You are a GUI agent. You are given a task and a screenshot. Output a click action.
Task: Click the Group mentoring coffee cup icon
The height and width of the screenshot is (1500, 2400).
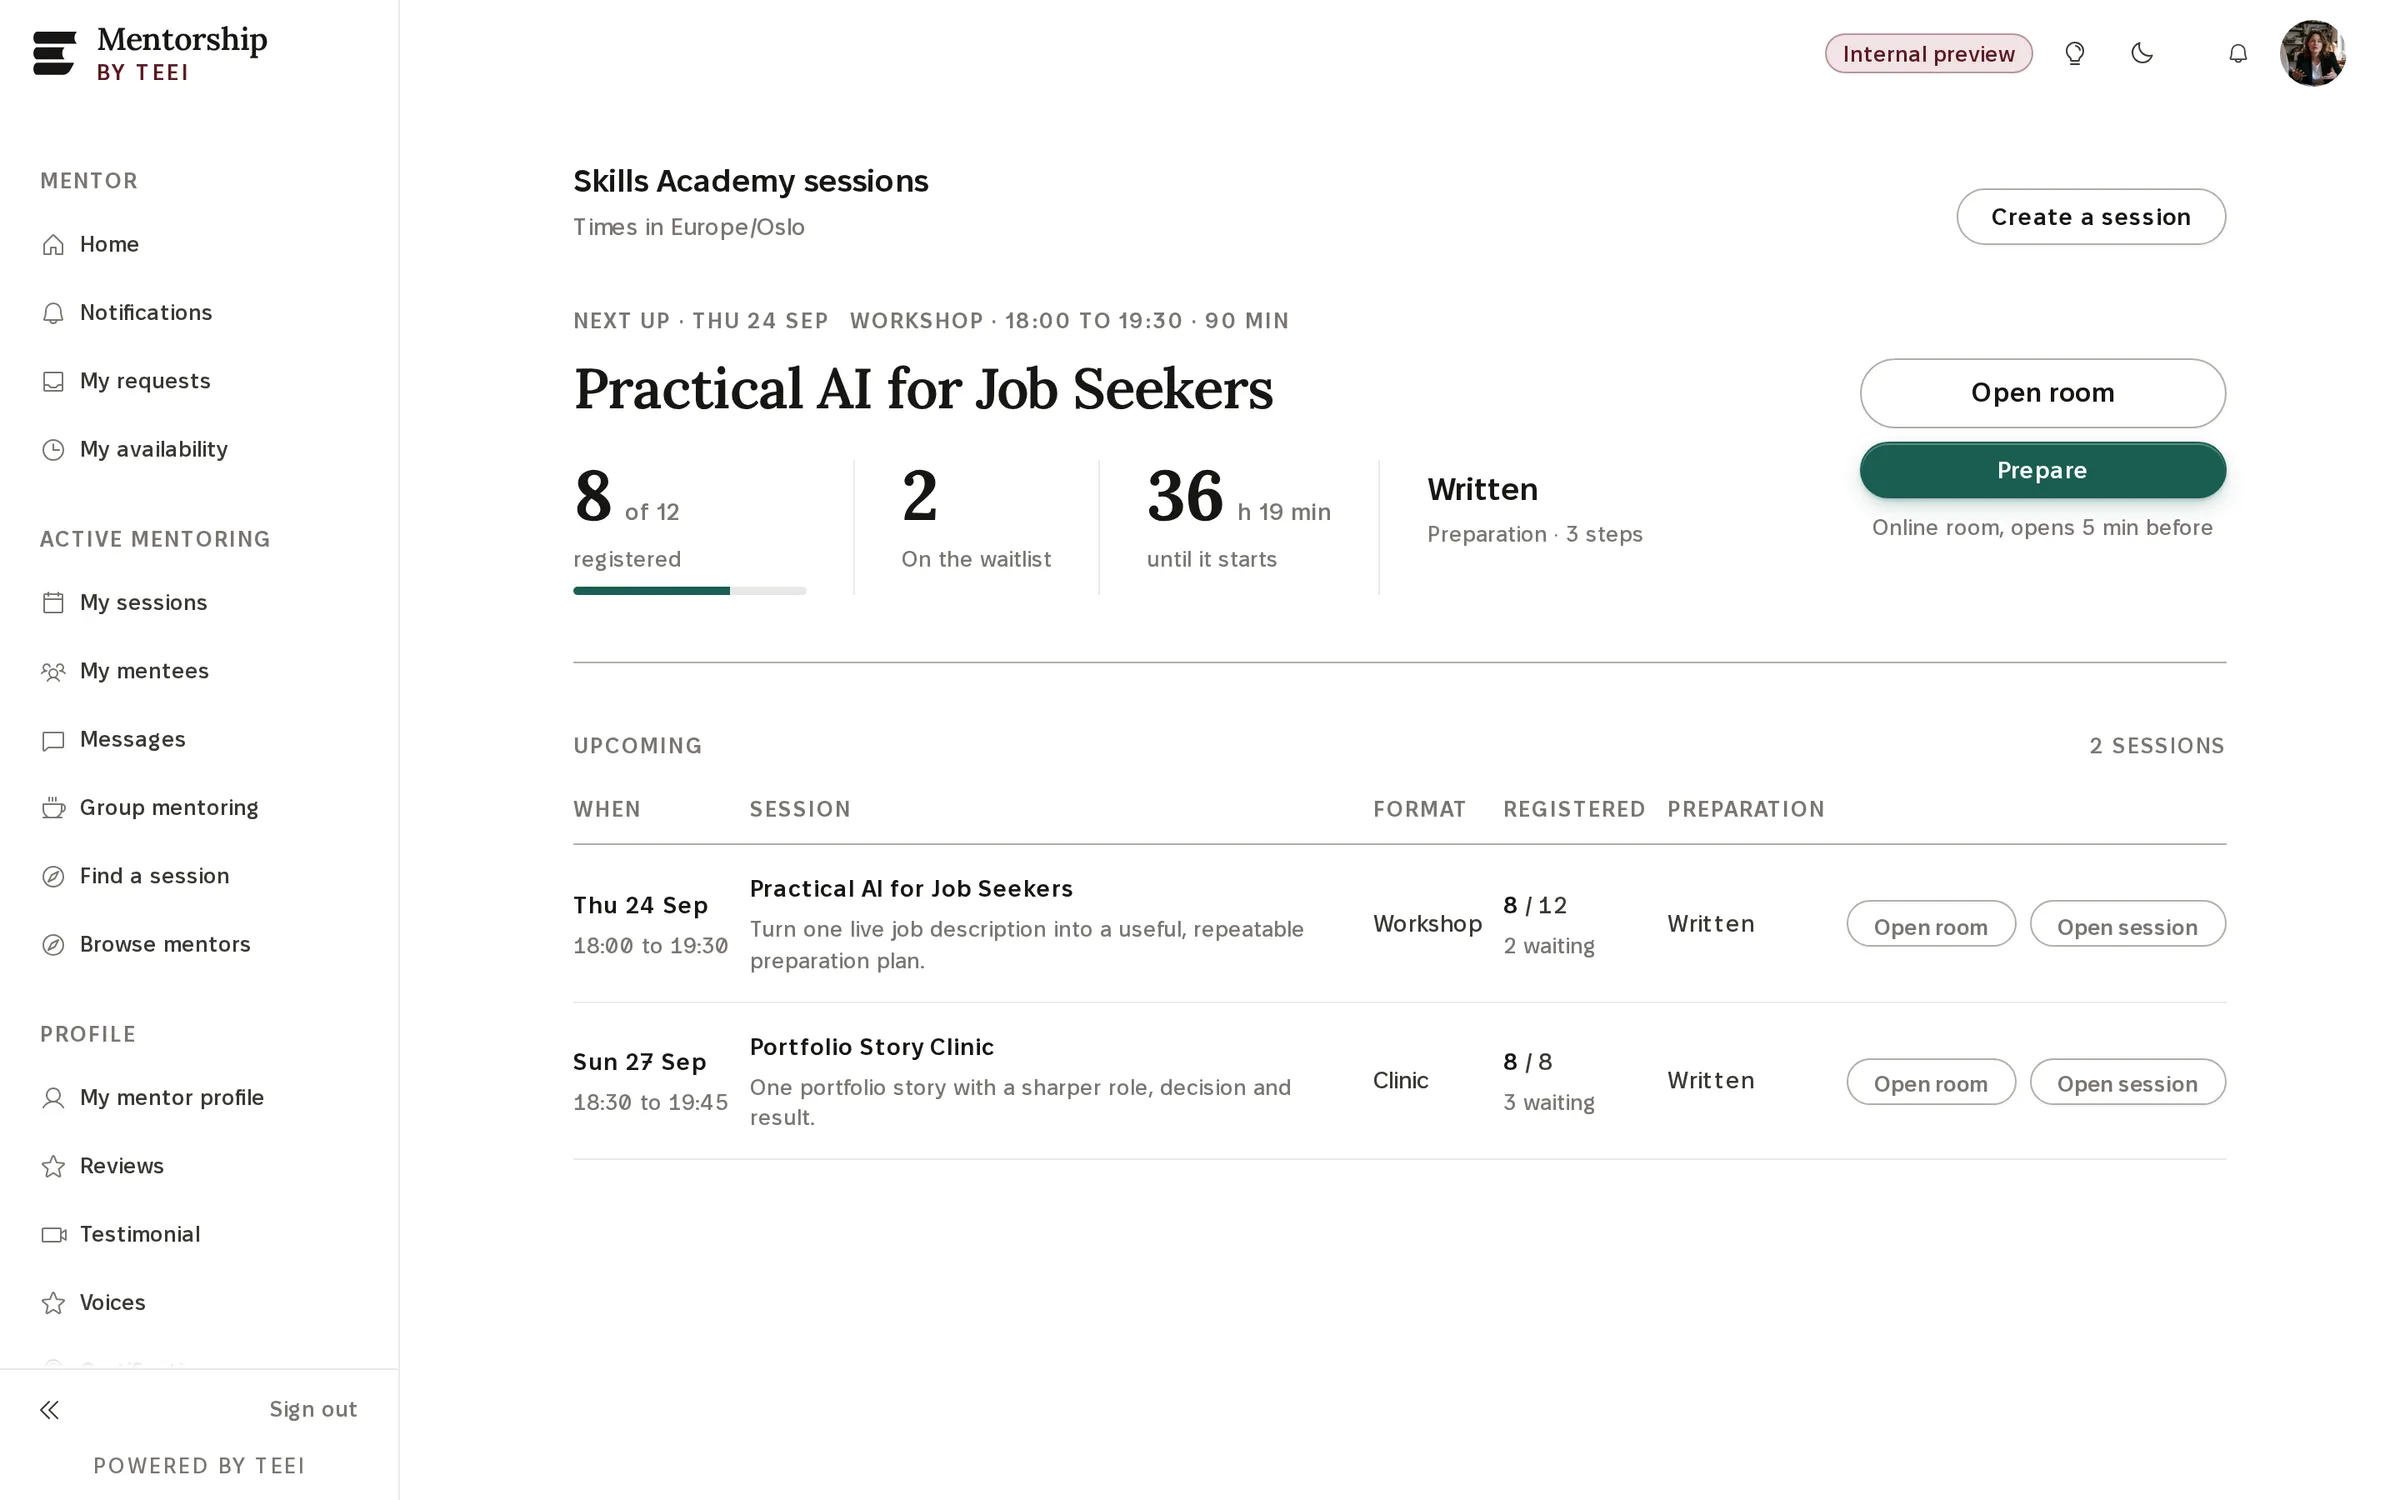(53, 808)
